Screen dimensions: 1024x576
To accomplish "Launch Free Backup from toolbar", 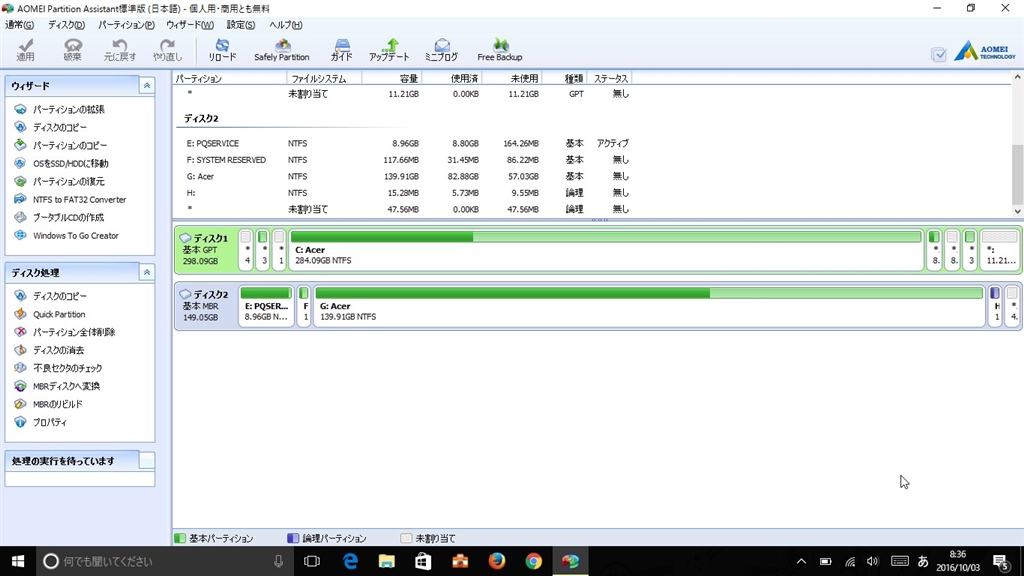I will pyautogui.click(x=500, y=50).
